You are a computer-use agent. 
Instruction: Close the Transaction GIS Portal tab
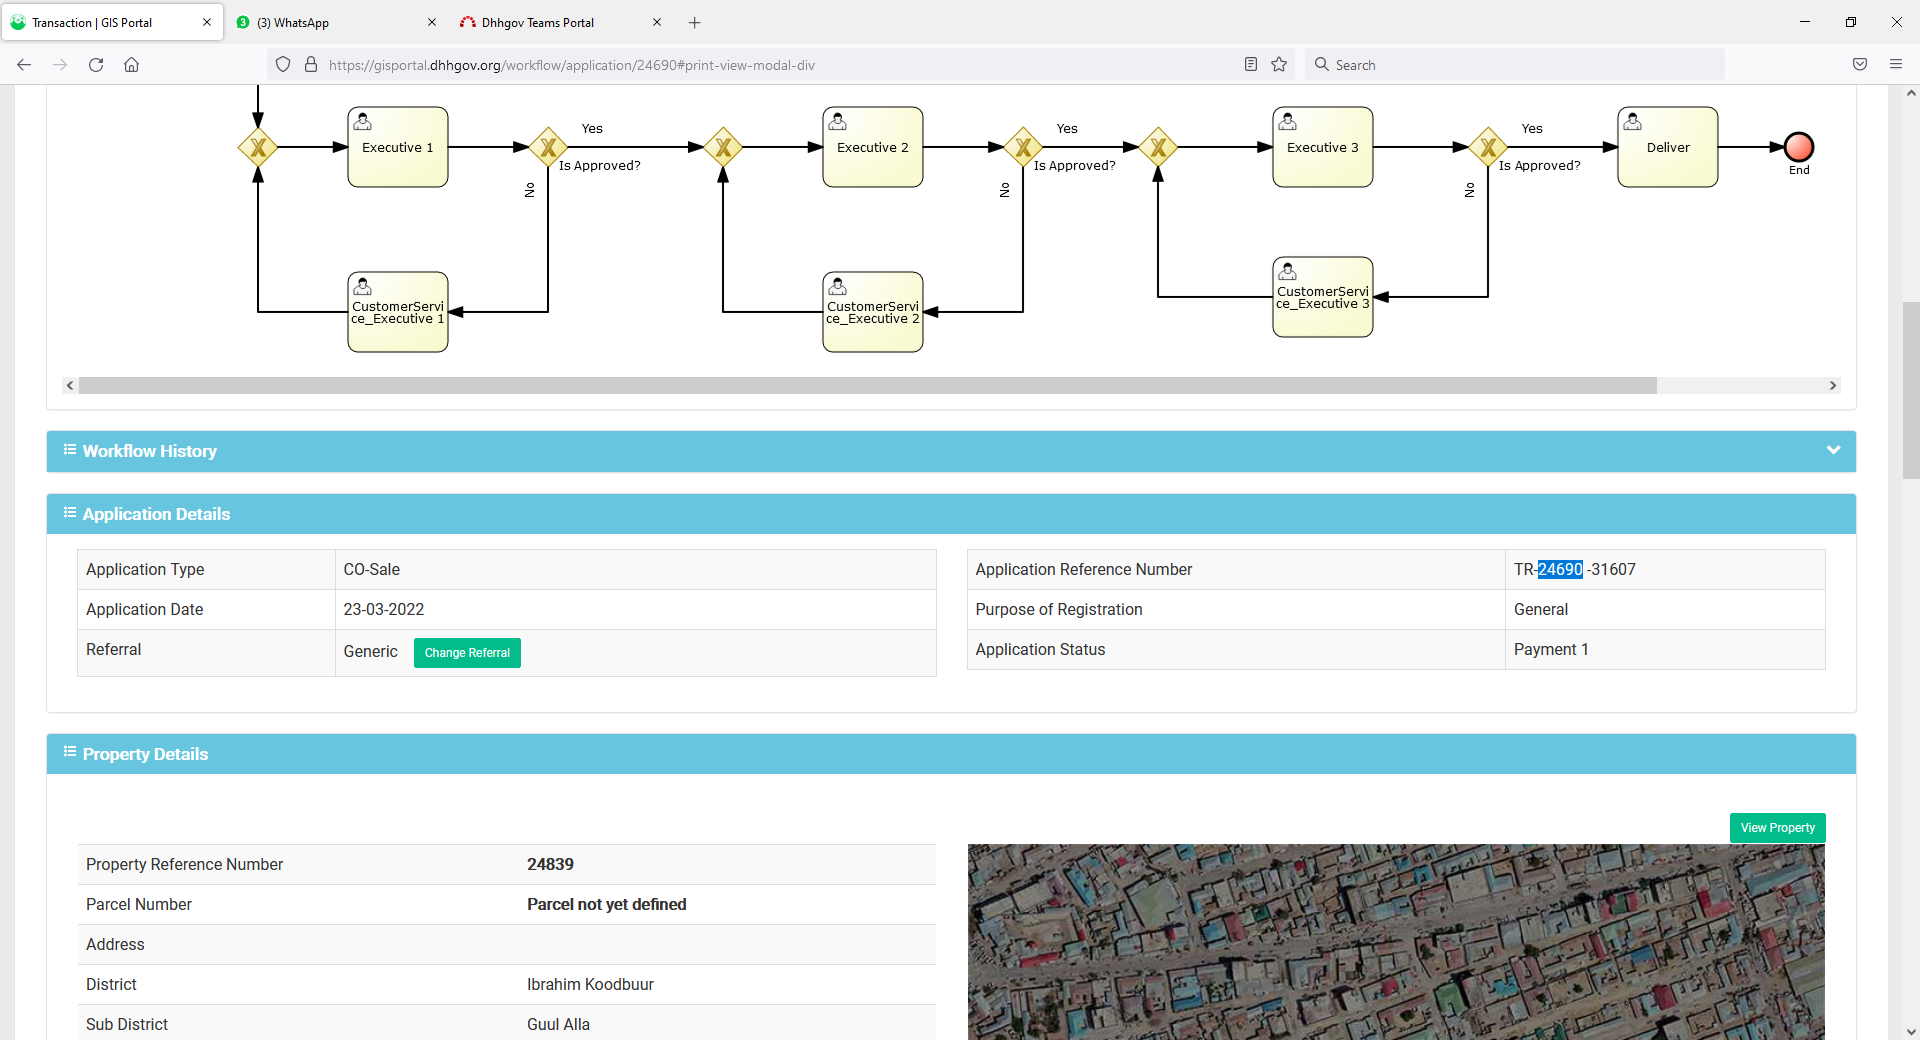[x=207, y=22]
